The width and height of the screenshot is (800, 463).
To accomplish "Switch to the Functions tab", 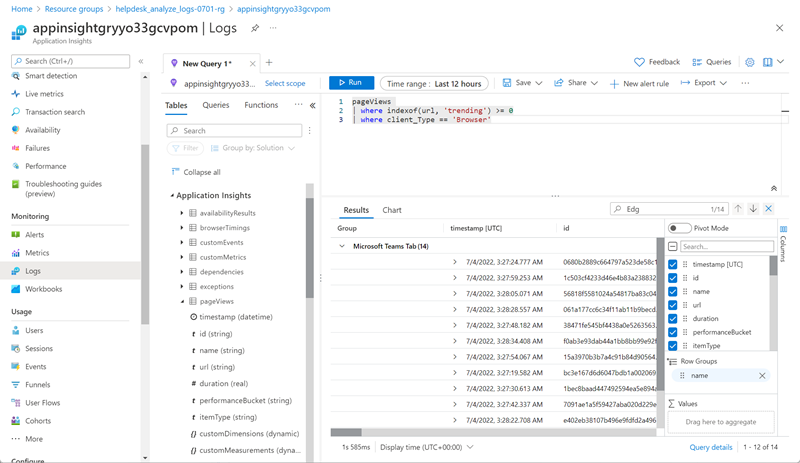I will tap(261, 105).
